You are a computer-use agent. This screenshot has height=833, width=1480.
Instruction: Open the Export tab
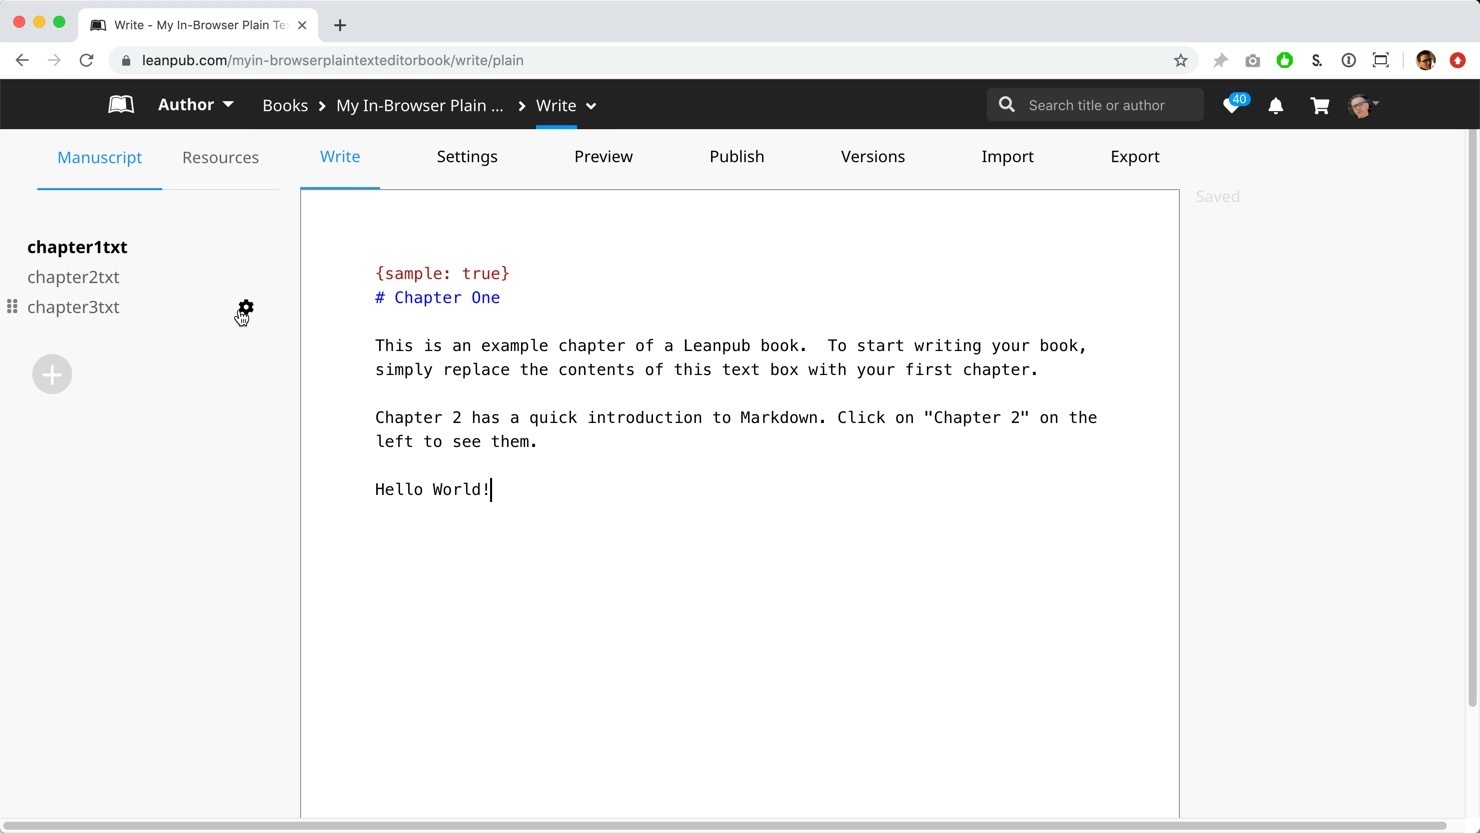click(x=1134, y=157)
